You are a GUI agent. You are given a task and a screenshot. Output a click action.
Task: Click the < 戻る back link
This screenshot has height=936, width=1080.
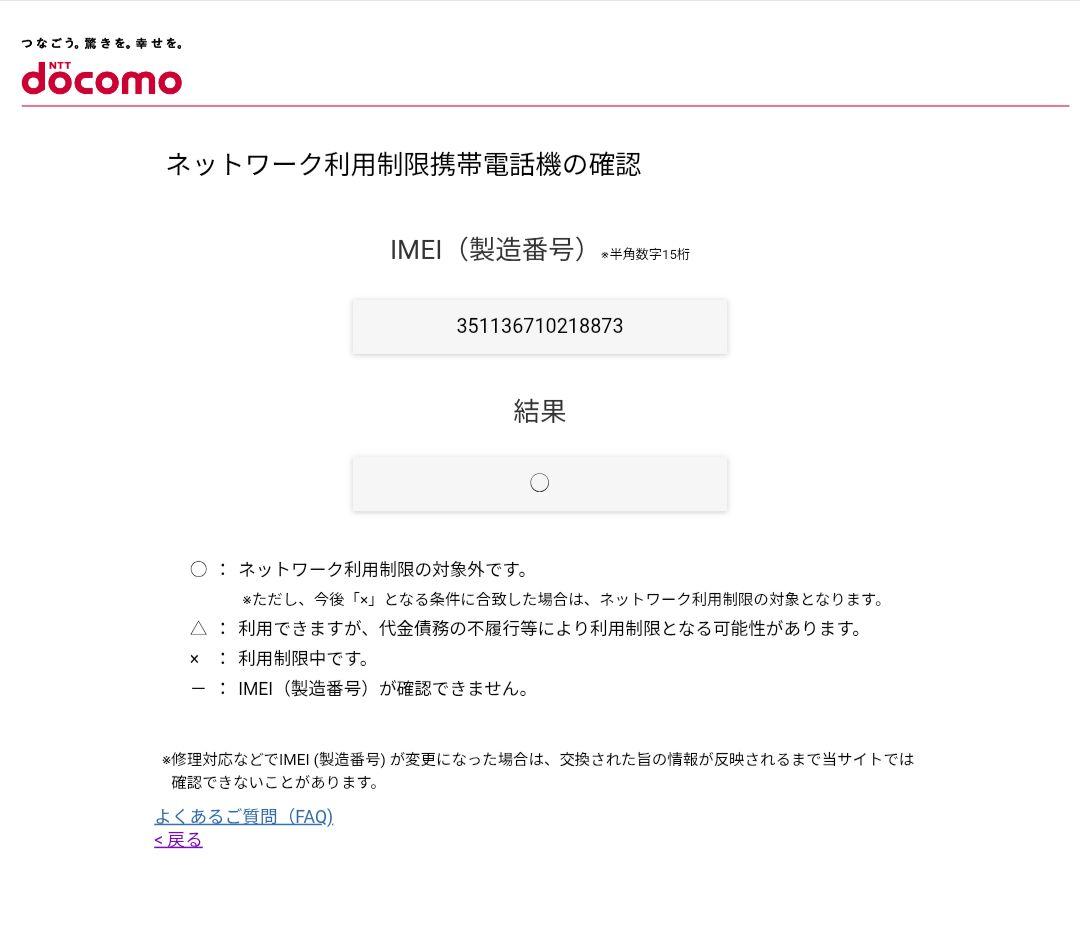[x=177, y=840]
